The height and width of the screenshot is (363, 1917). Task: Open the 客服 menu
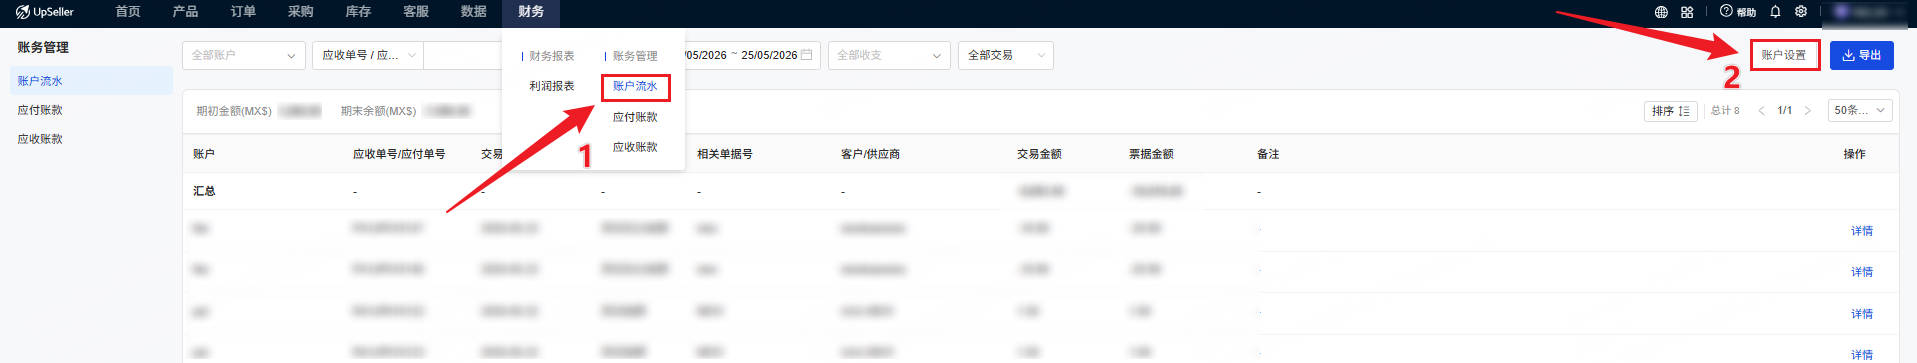[x=416, y=12]
